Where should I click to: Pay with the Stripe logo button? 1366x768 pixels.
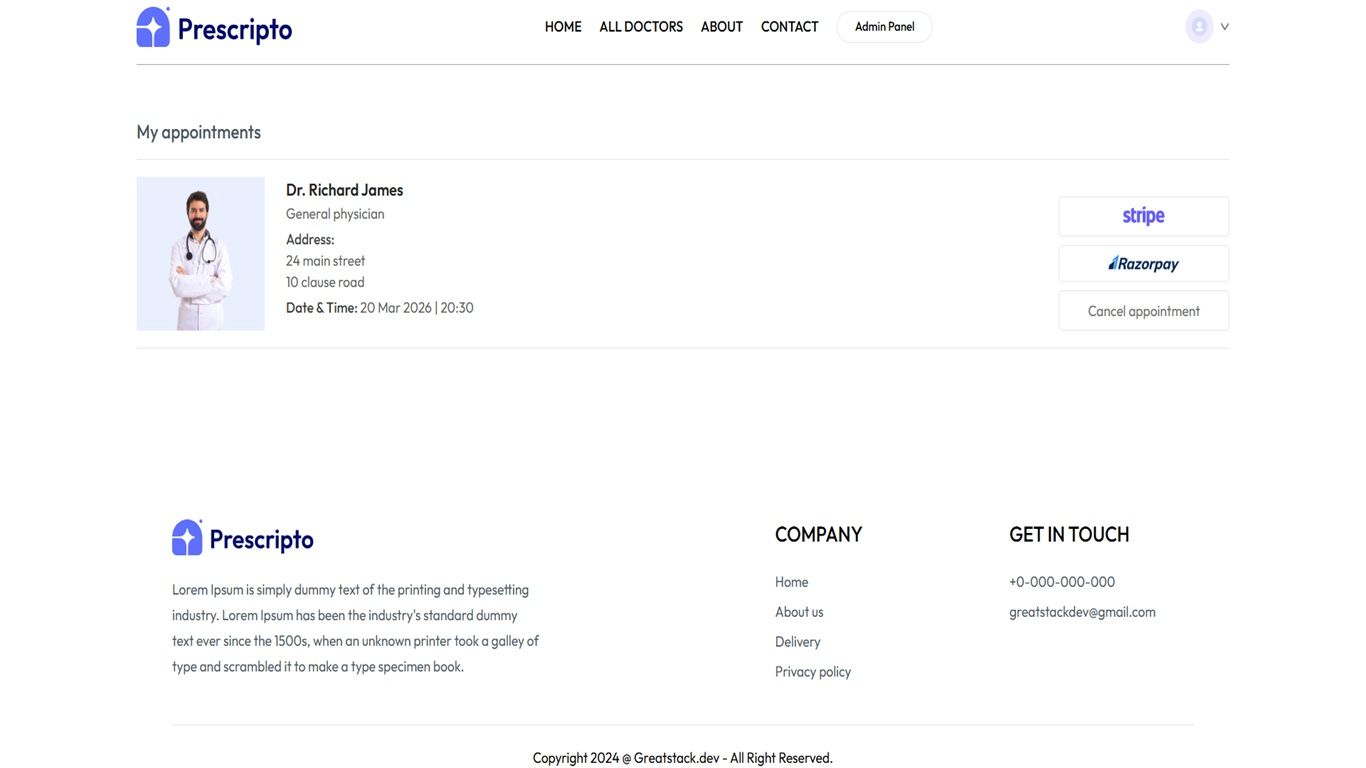point(1143,216)
